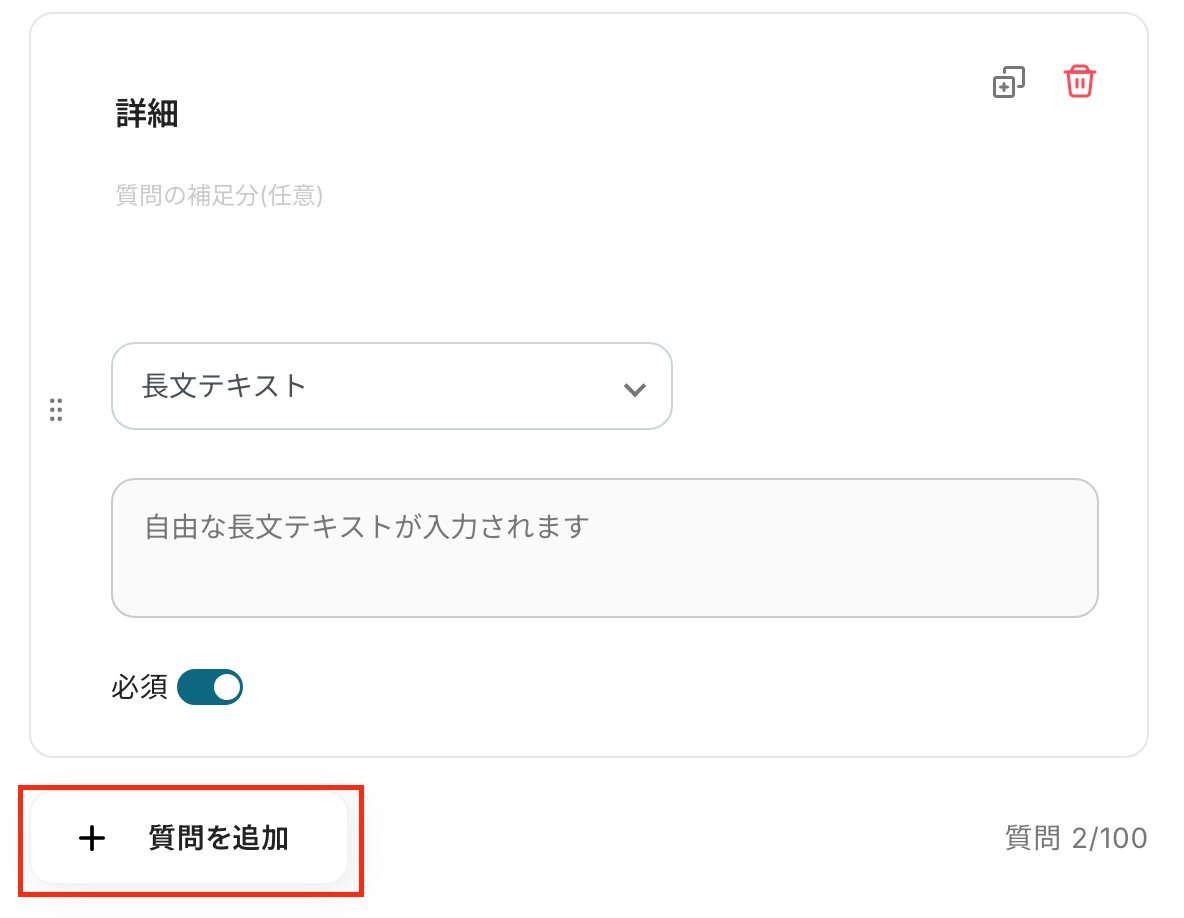
Task: Delete the question with the red trash icon
Action: click(x=1079, y=82)
